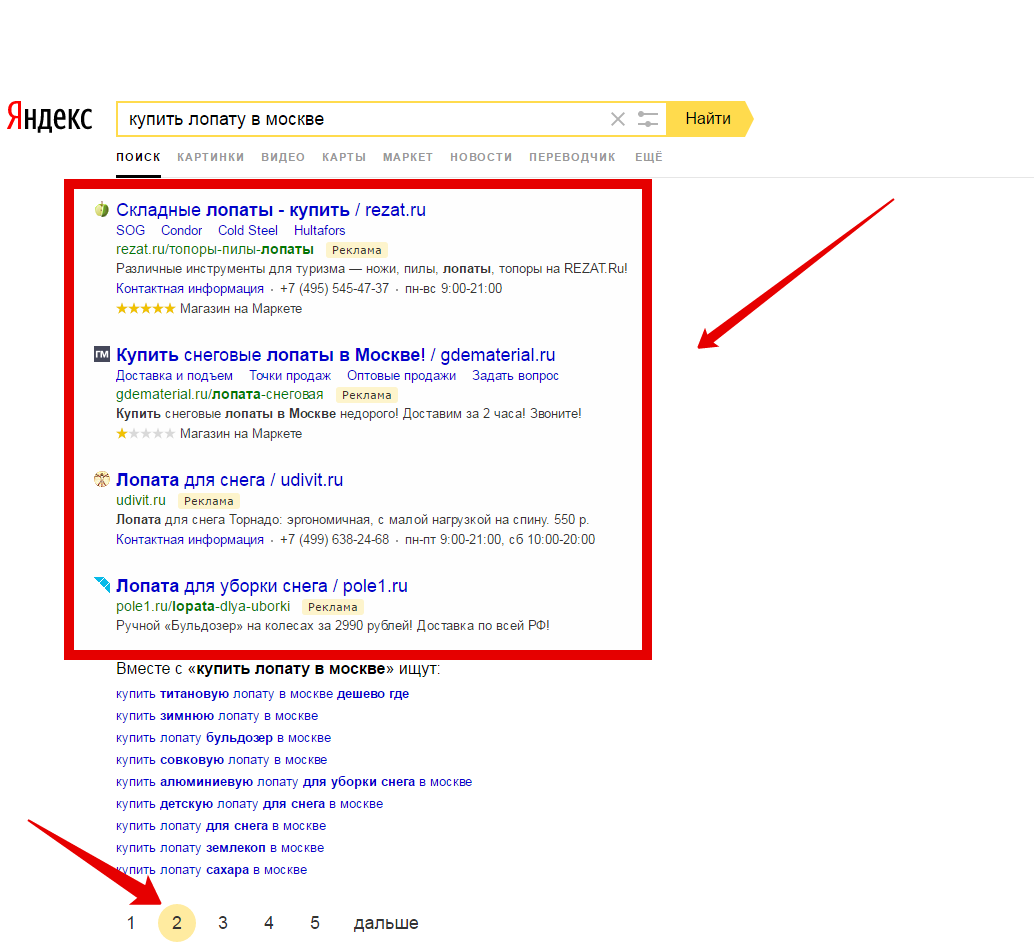
Task: Search купить алюминиевую лопату для уборки снега
Action: coord(294,782)
